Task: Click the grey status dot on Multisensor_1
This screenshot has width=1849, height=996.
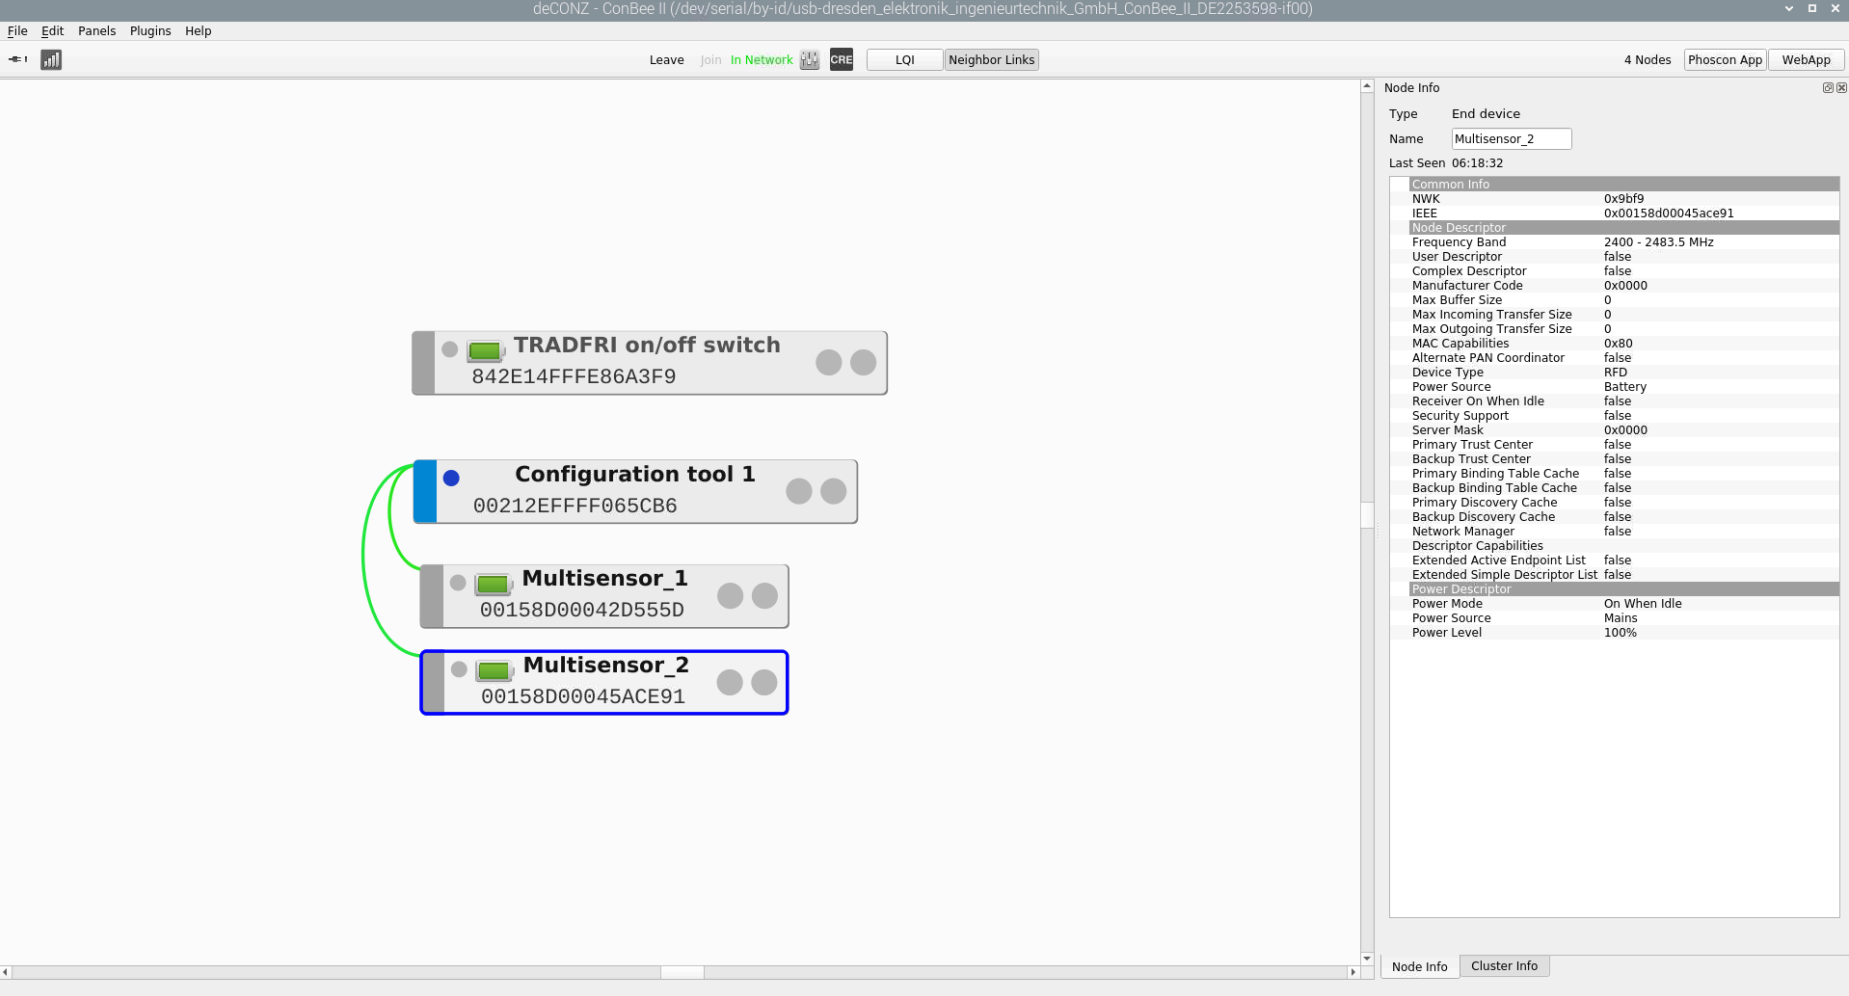Action: point(458,582)
